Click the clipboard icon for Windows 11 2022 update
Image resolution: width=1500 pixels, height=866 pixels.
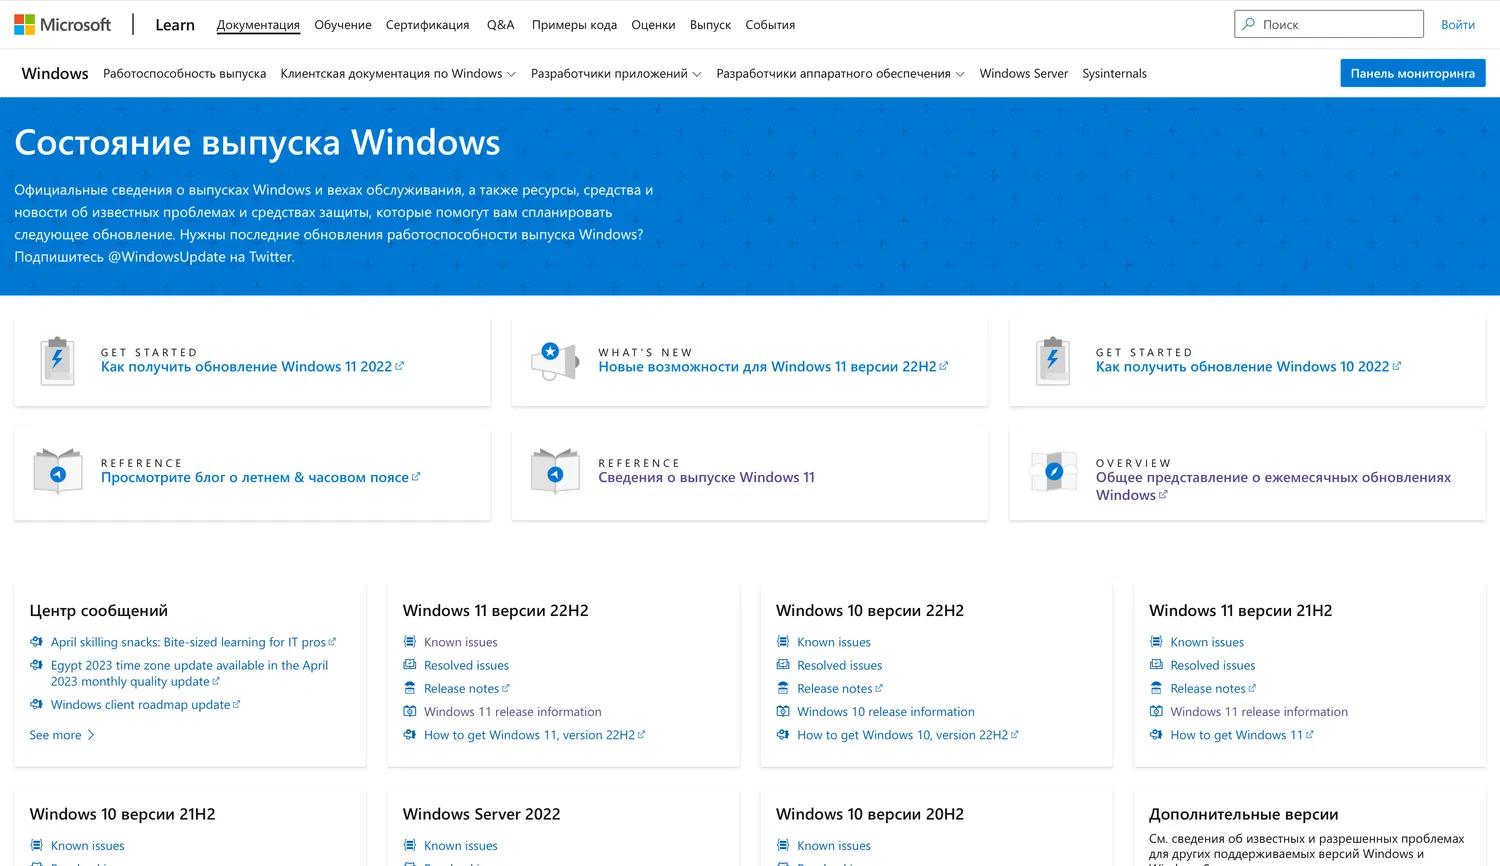pos(57,361)
